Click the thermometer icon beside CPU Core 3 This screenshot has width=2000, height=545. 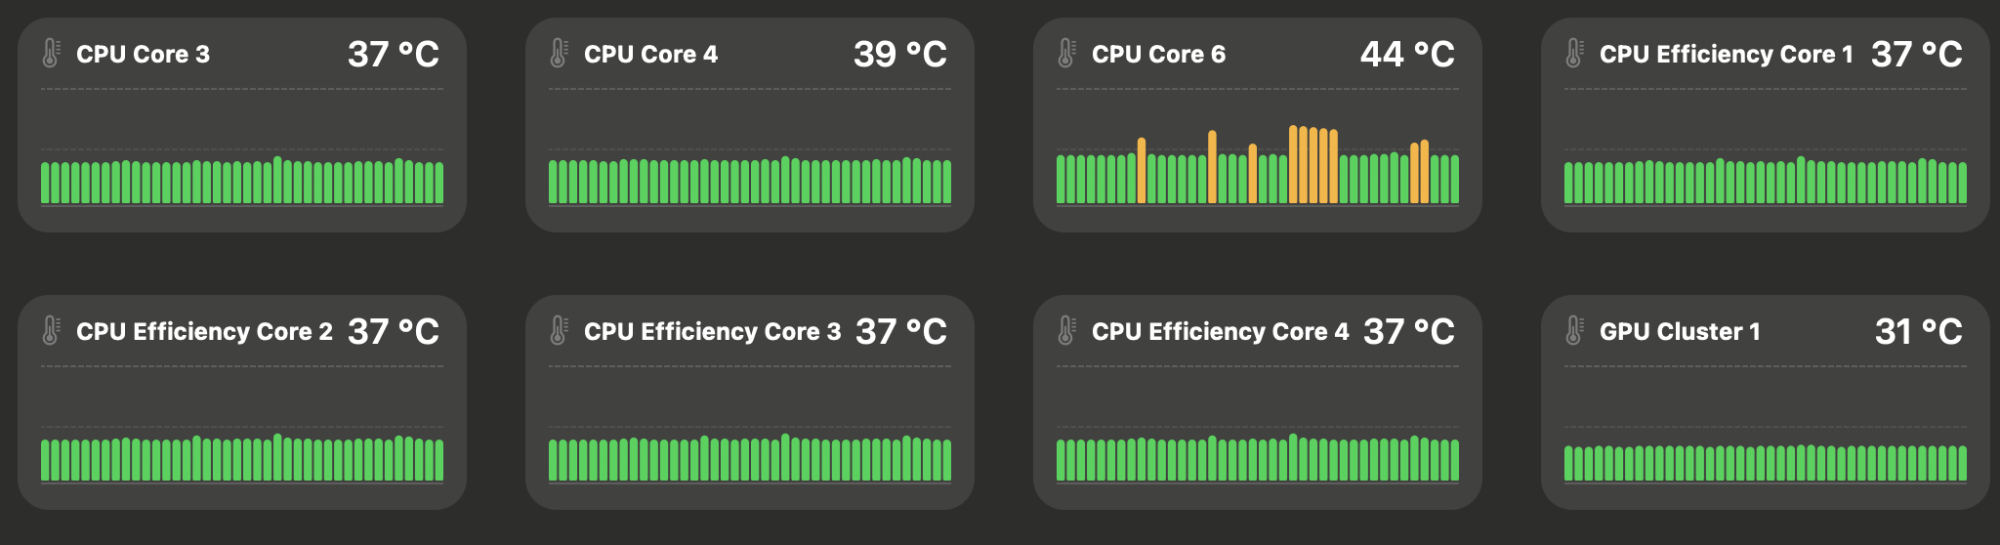pyautogui.click(x=51, y=53)
